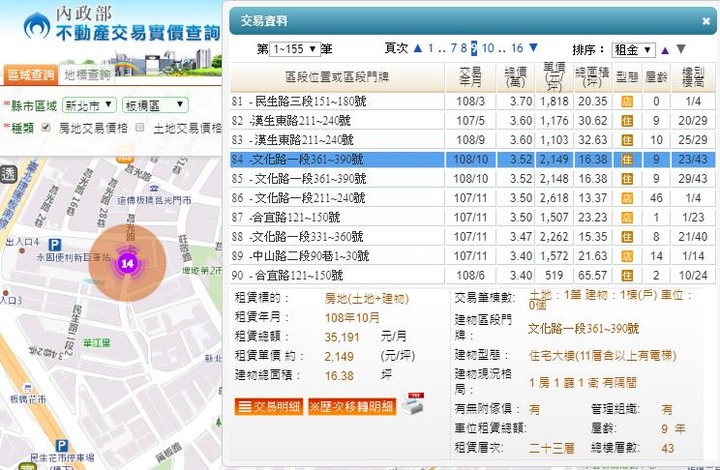This screenshot has height=470, width=720.
Task: Select row 90 合宜路121~150號
Action: 472,275
